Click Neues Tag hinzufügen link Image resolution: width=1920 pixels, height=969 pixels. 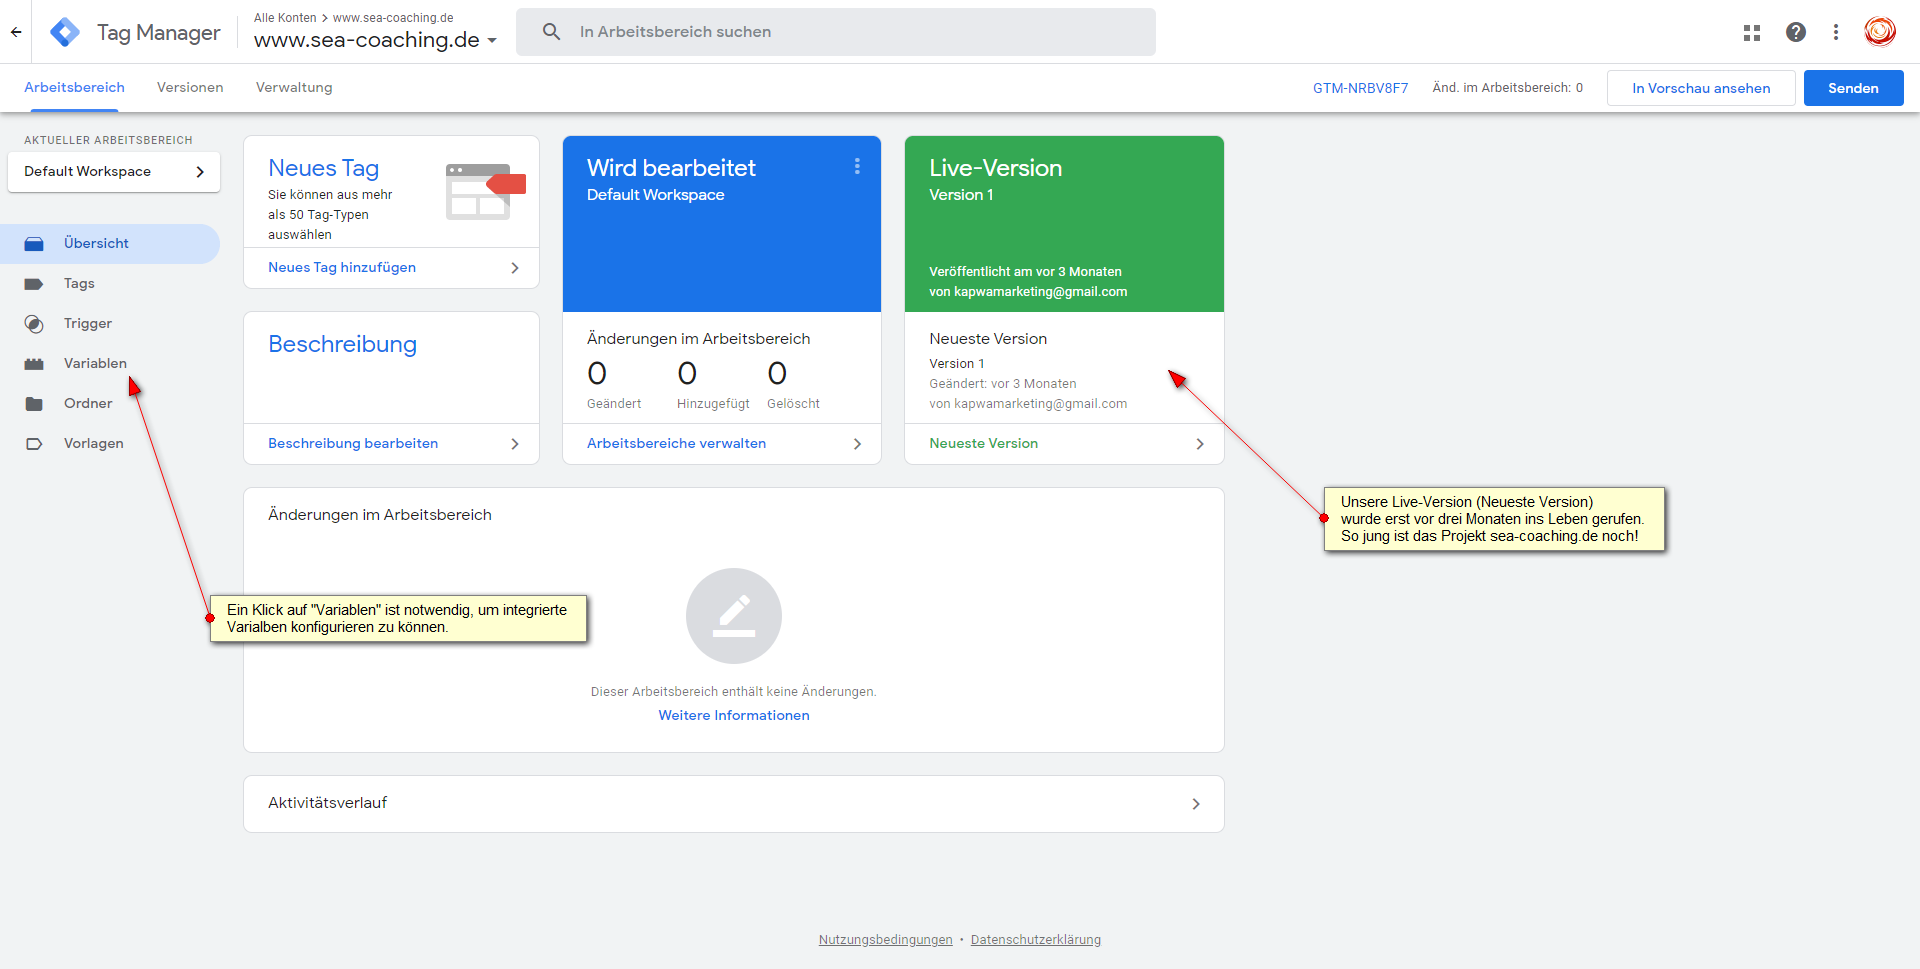click(342, 268)
